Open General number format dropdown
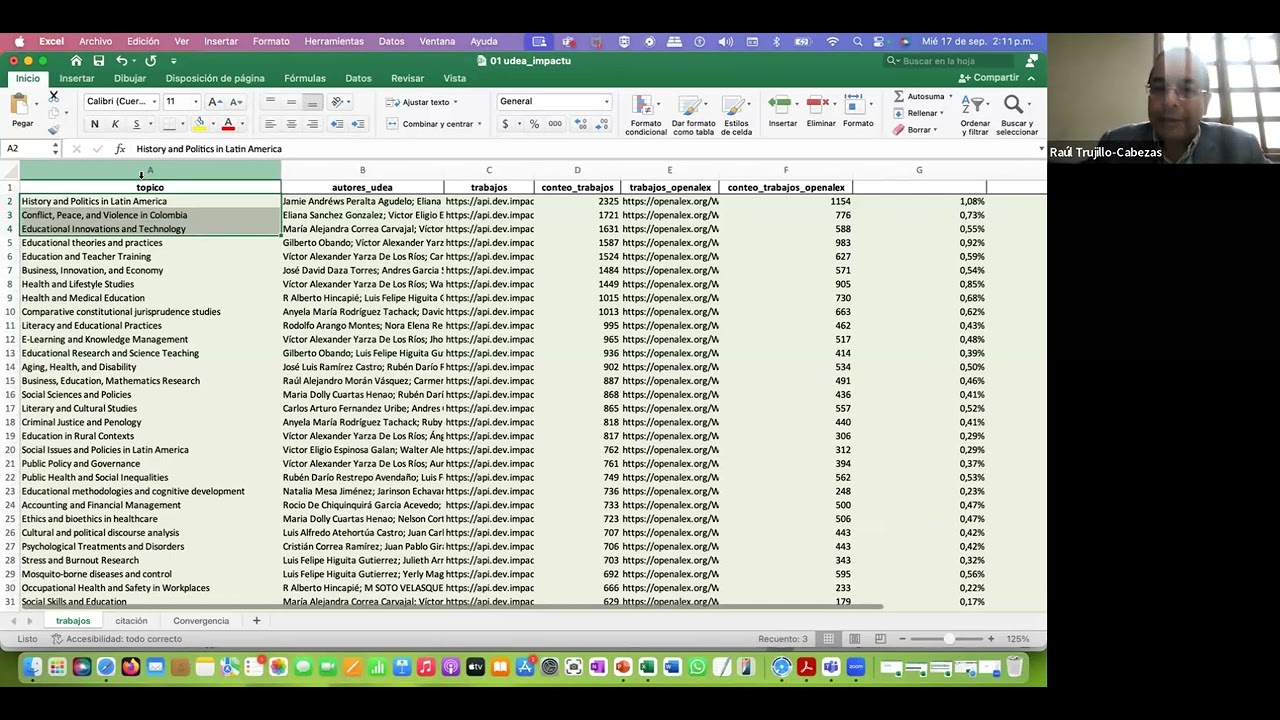Viewport: 1280px width, 720px height. click(x=554, y=101)
